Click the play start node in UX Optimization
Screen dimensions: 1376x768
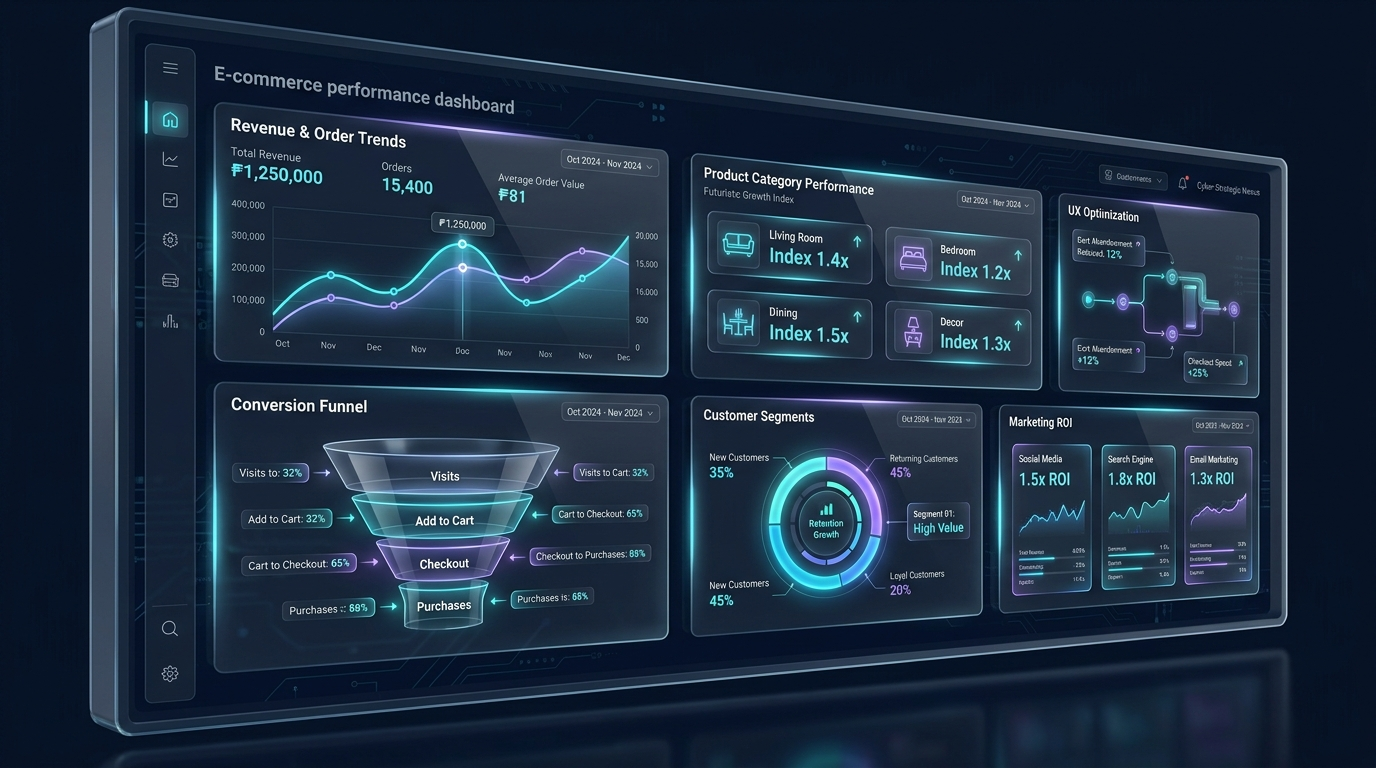point(1089,299)
